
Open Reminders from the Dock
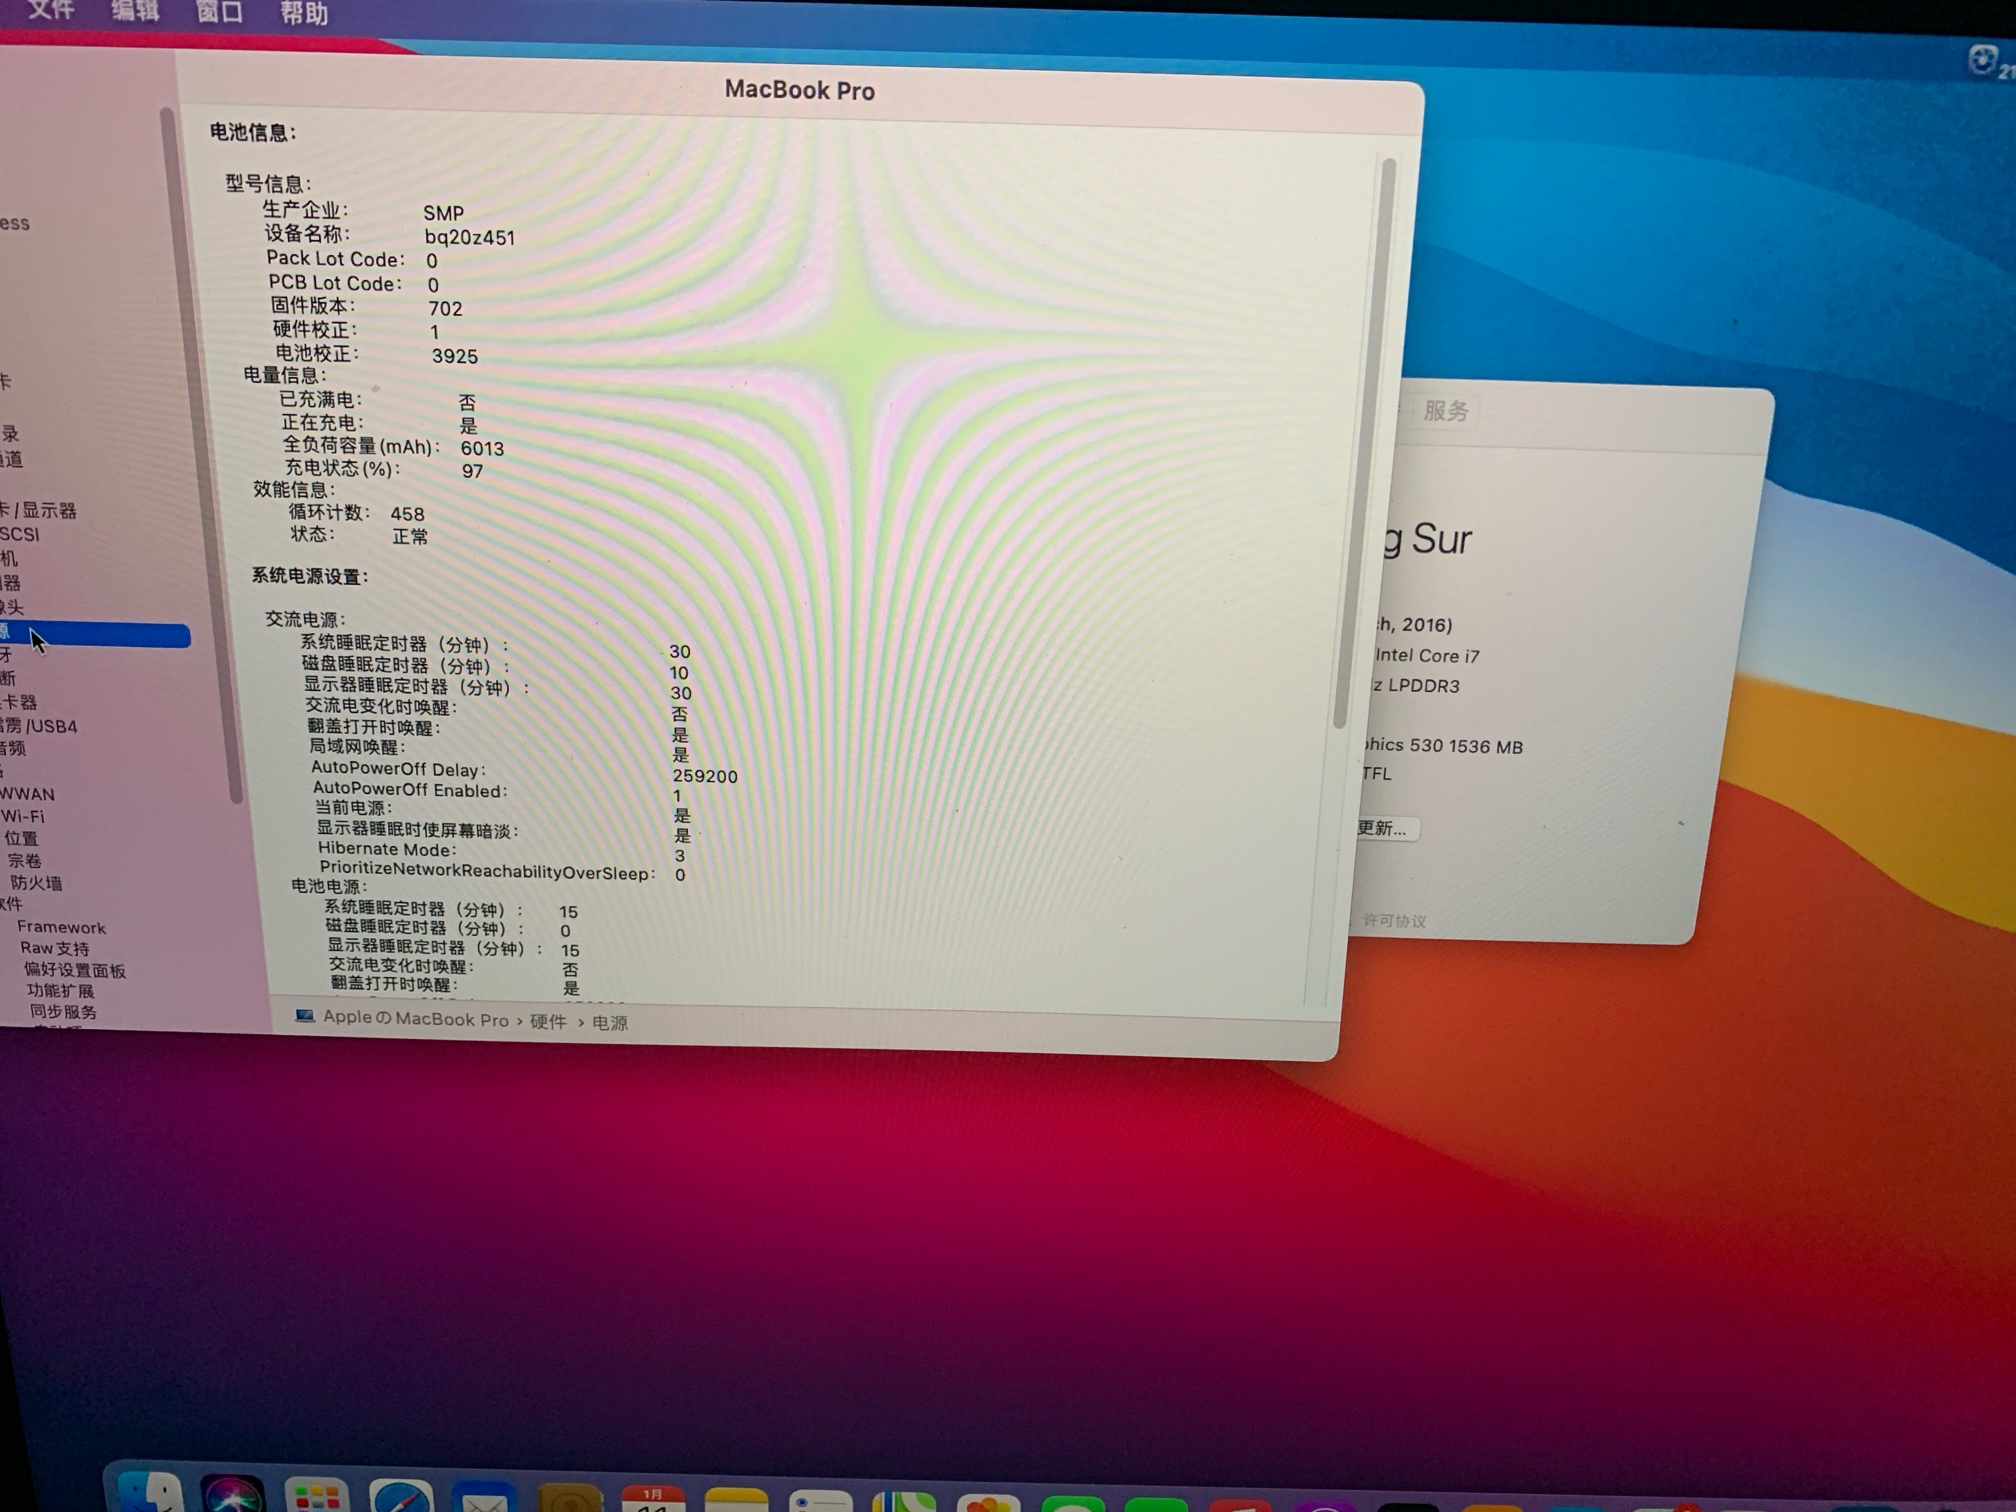(x=820, y=1500)
